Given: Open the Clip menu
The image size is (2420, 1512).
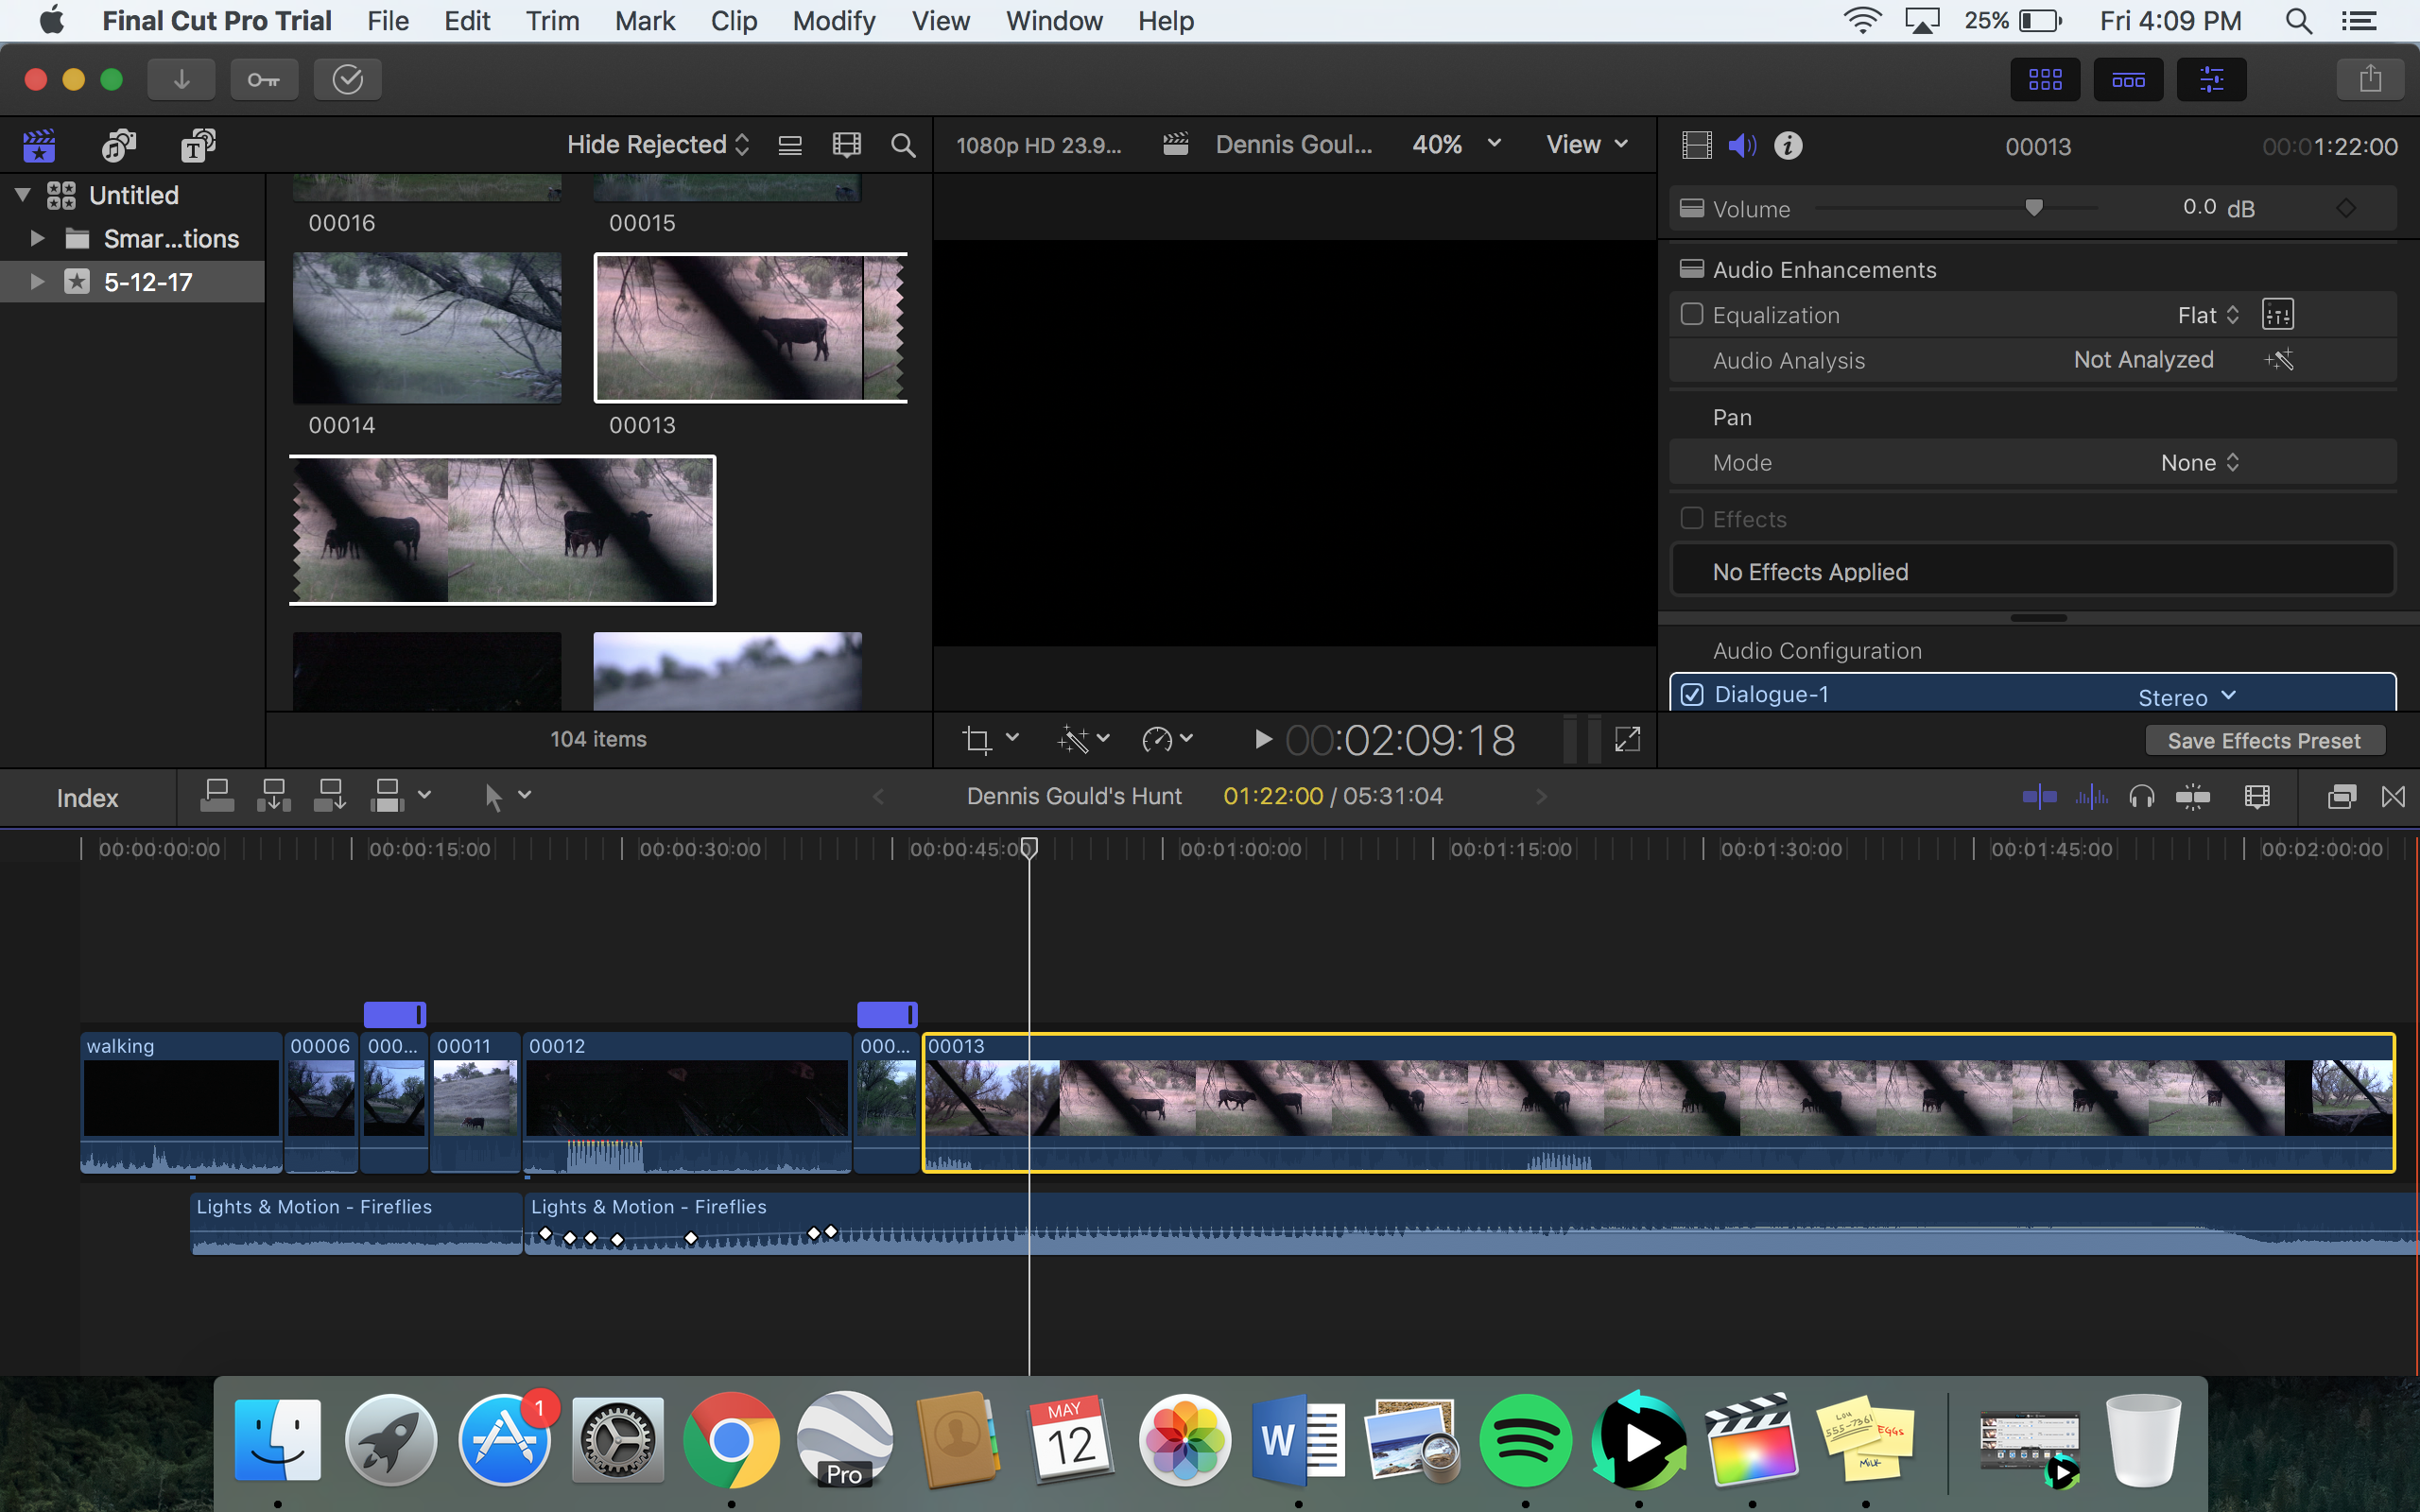Looking at the screenshot, I should [733, 21].
